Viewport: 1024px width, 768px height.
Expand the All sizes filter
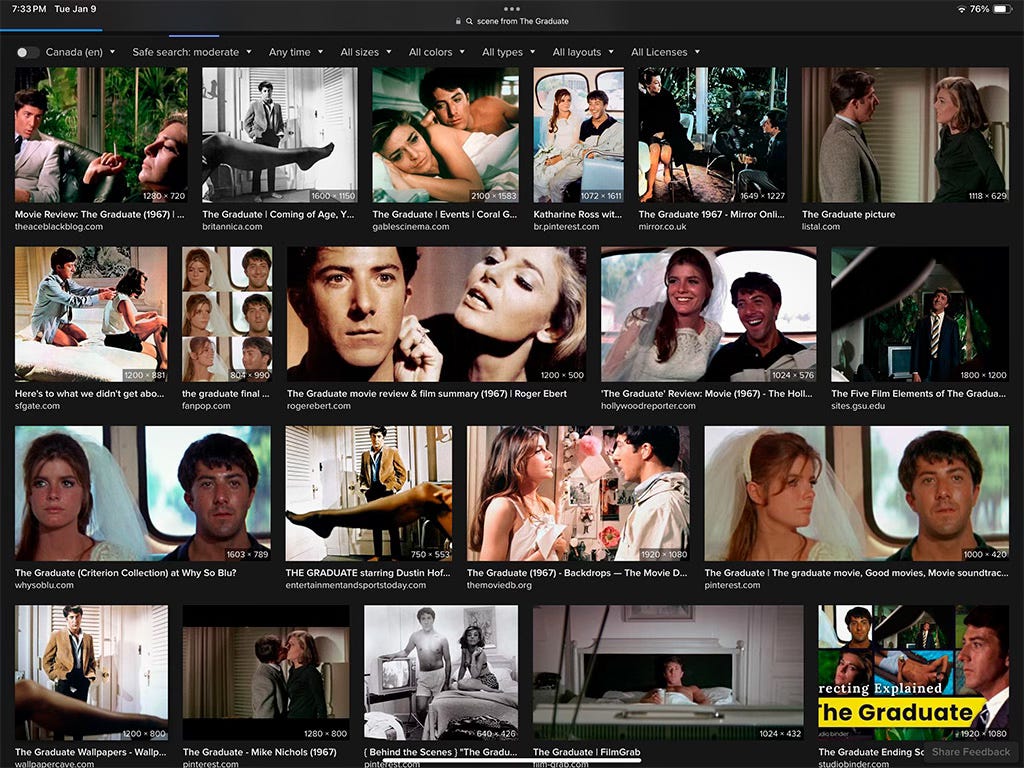(366, 52)
